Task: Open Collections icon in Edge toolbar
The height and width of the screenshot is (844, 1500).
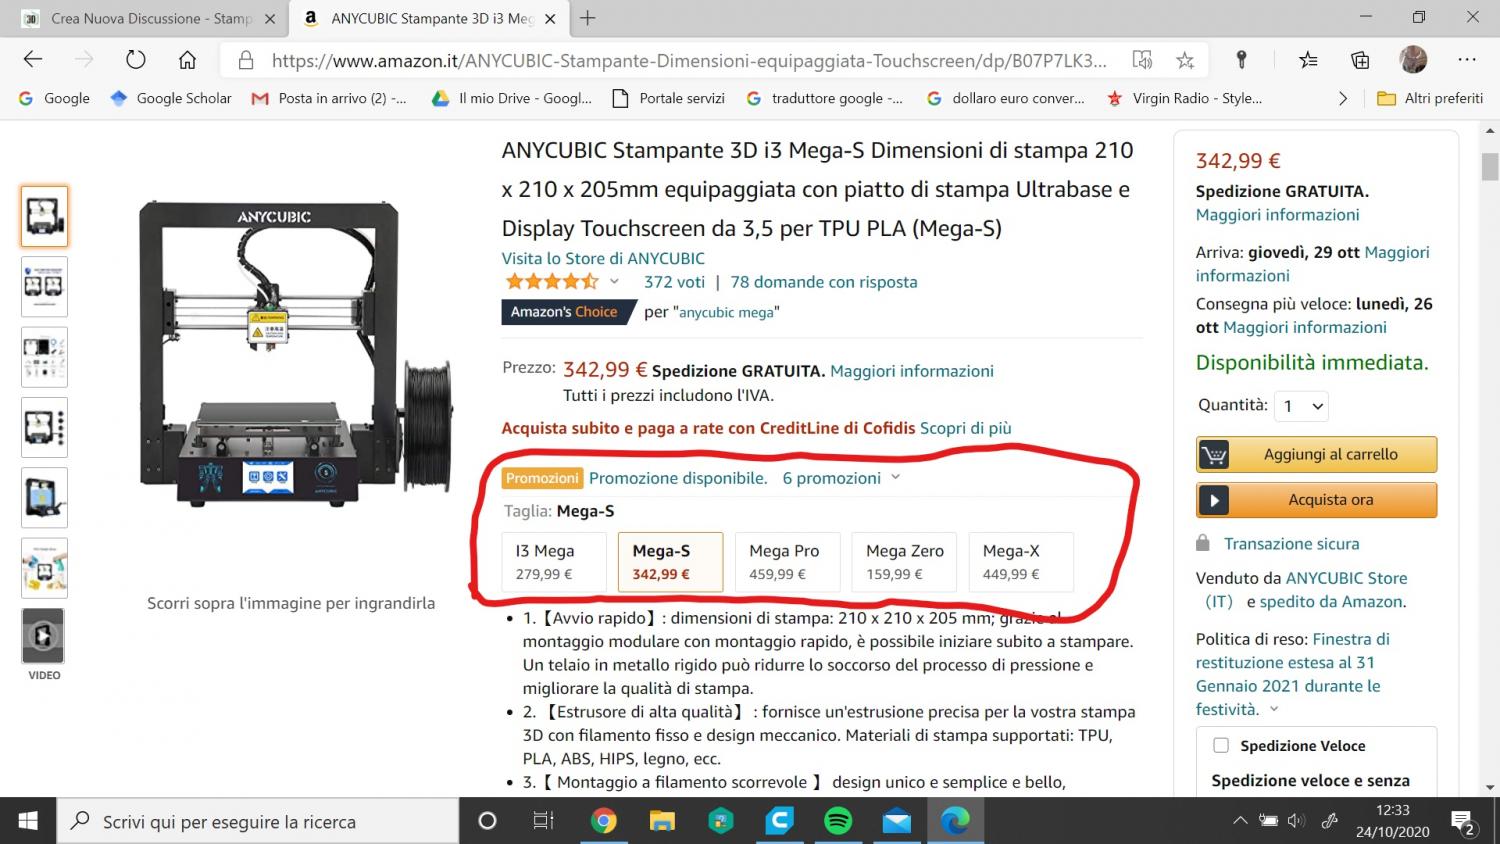Action: click(x=1360, y=60)
